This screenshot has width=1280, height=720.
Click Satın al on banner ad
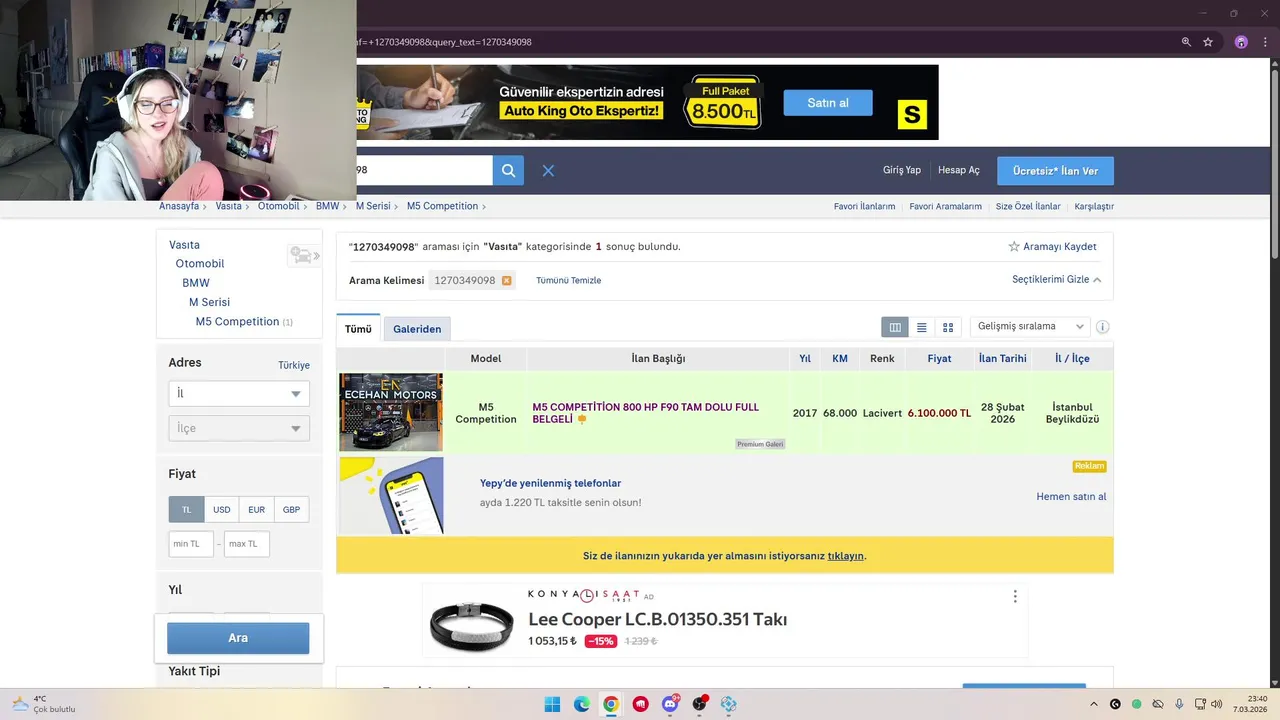(828, 103)
